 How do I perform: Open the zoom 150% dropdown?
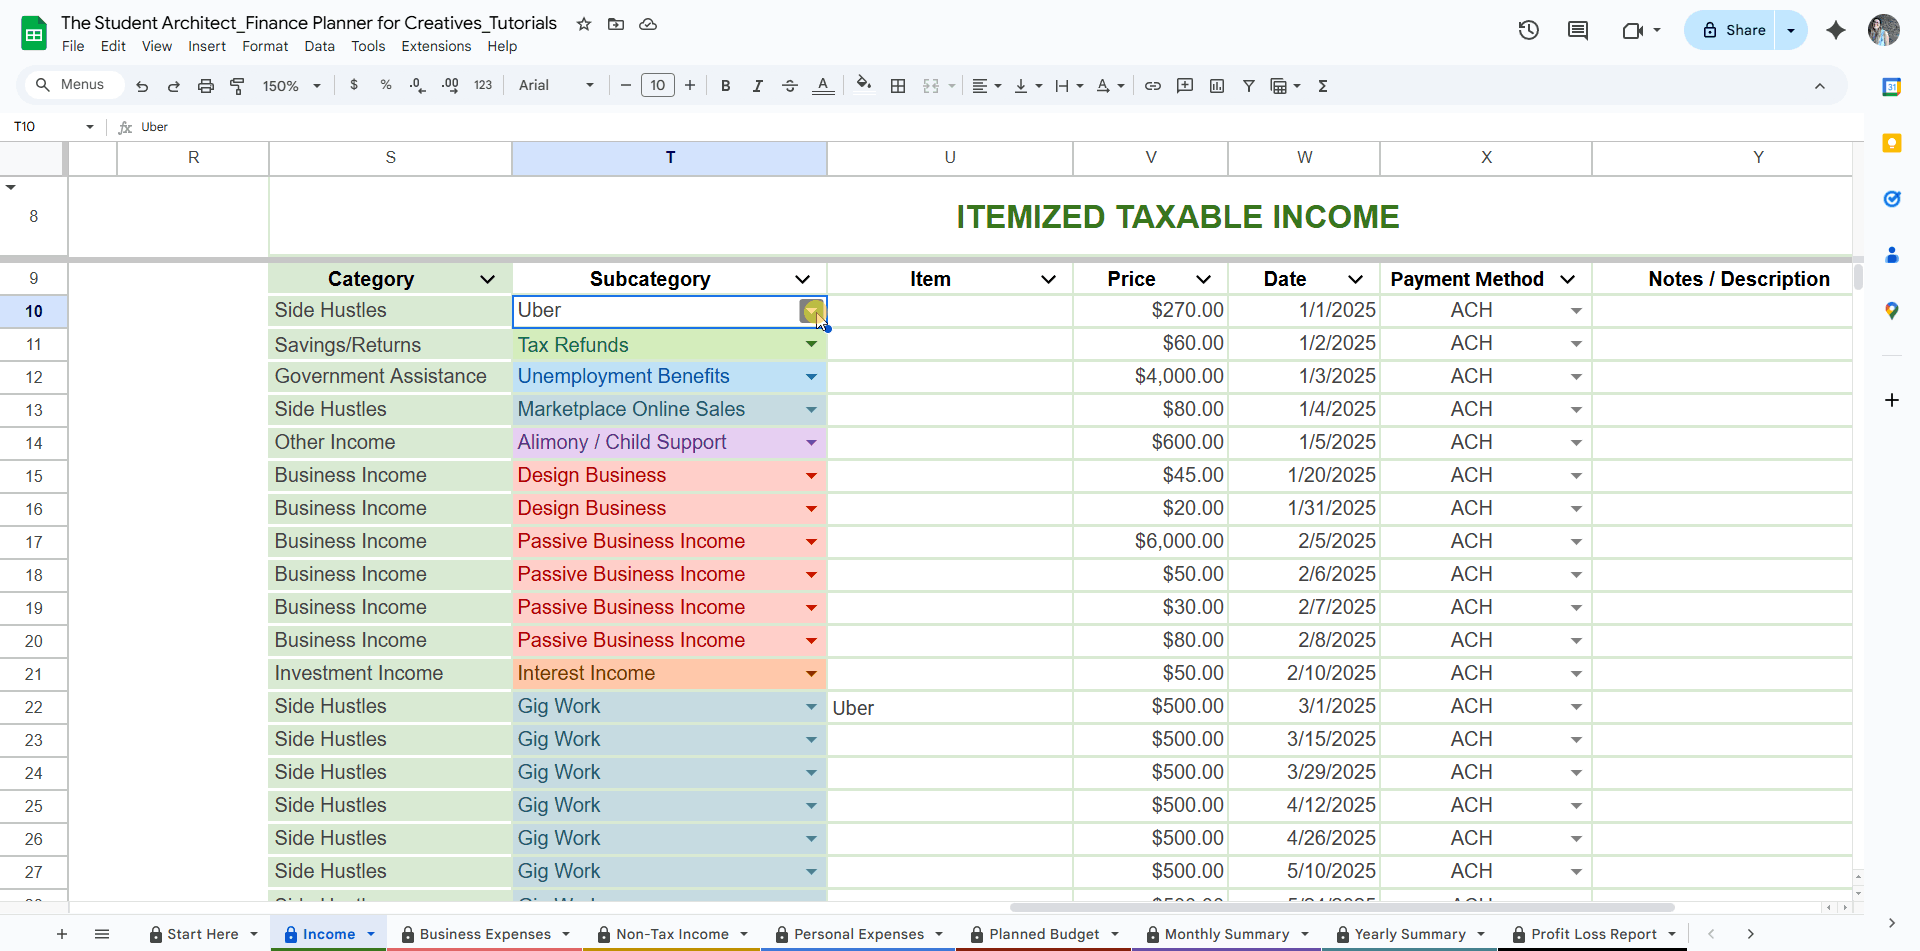(291, 86)
